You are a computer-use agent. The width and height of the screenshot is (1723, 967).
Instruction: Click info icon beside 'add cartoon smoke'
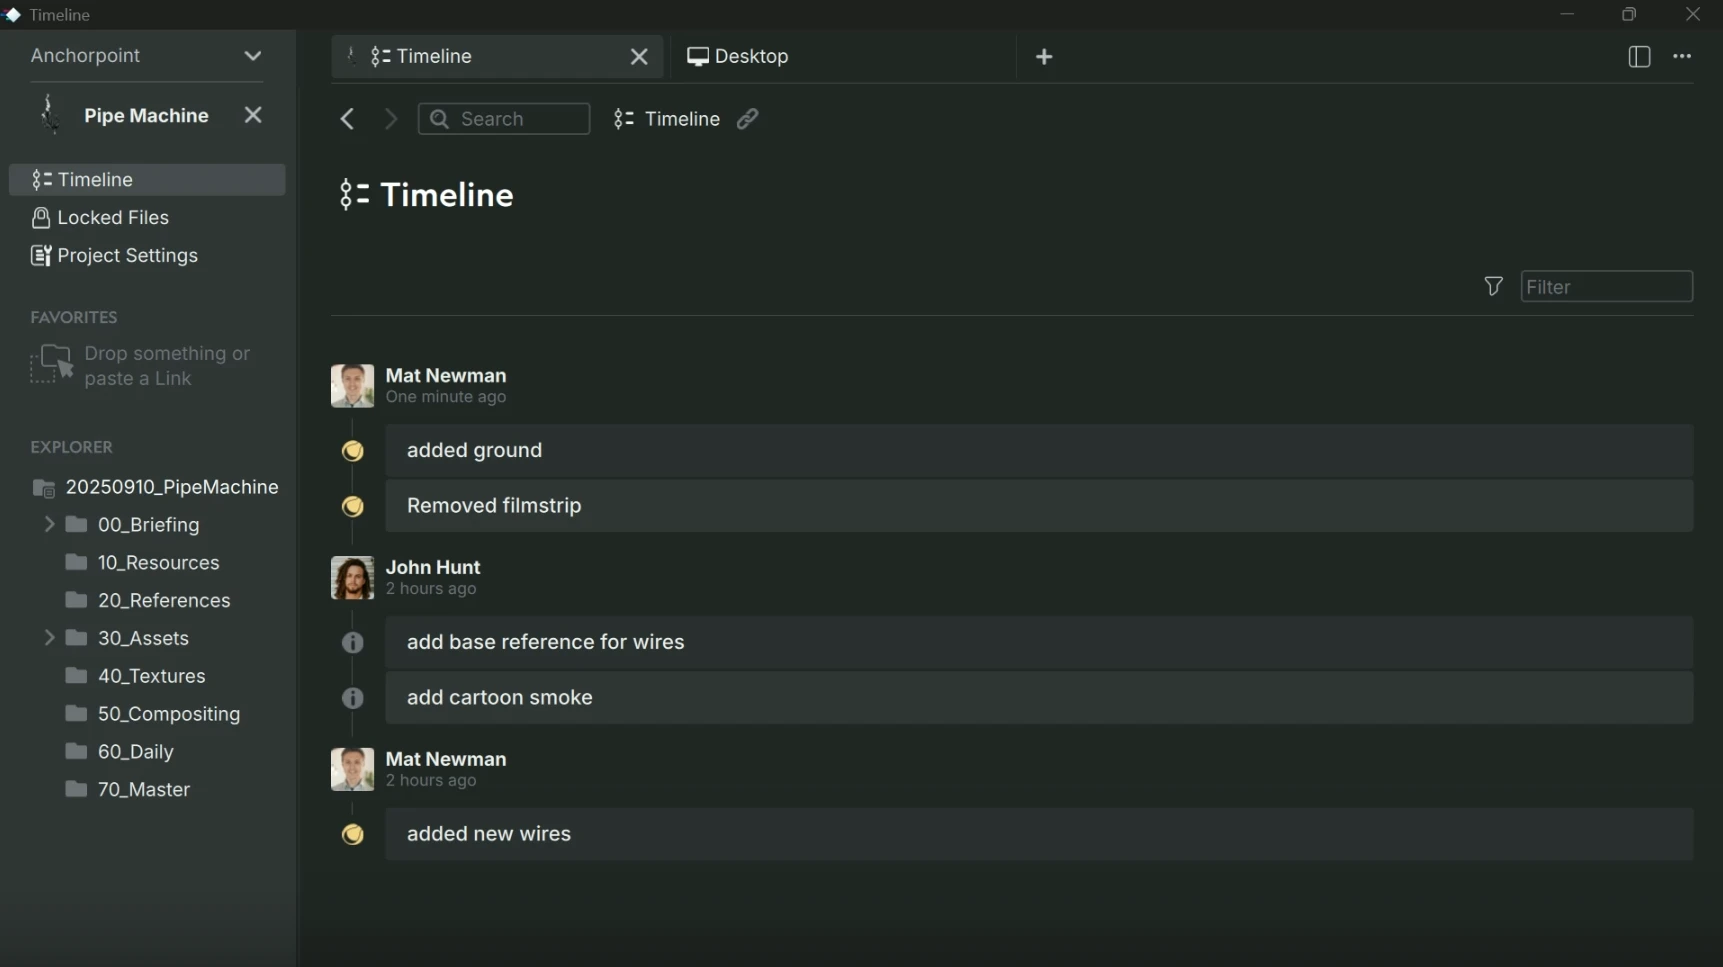[x=352, y=698]
